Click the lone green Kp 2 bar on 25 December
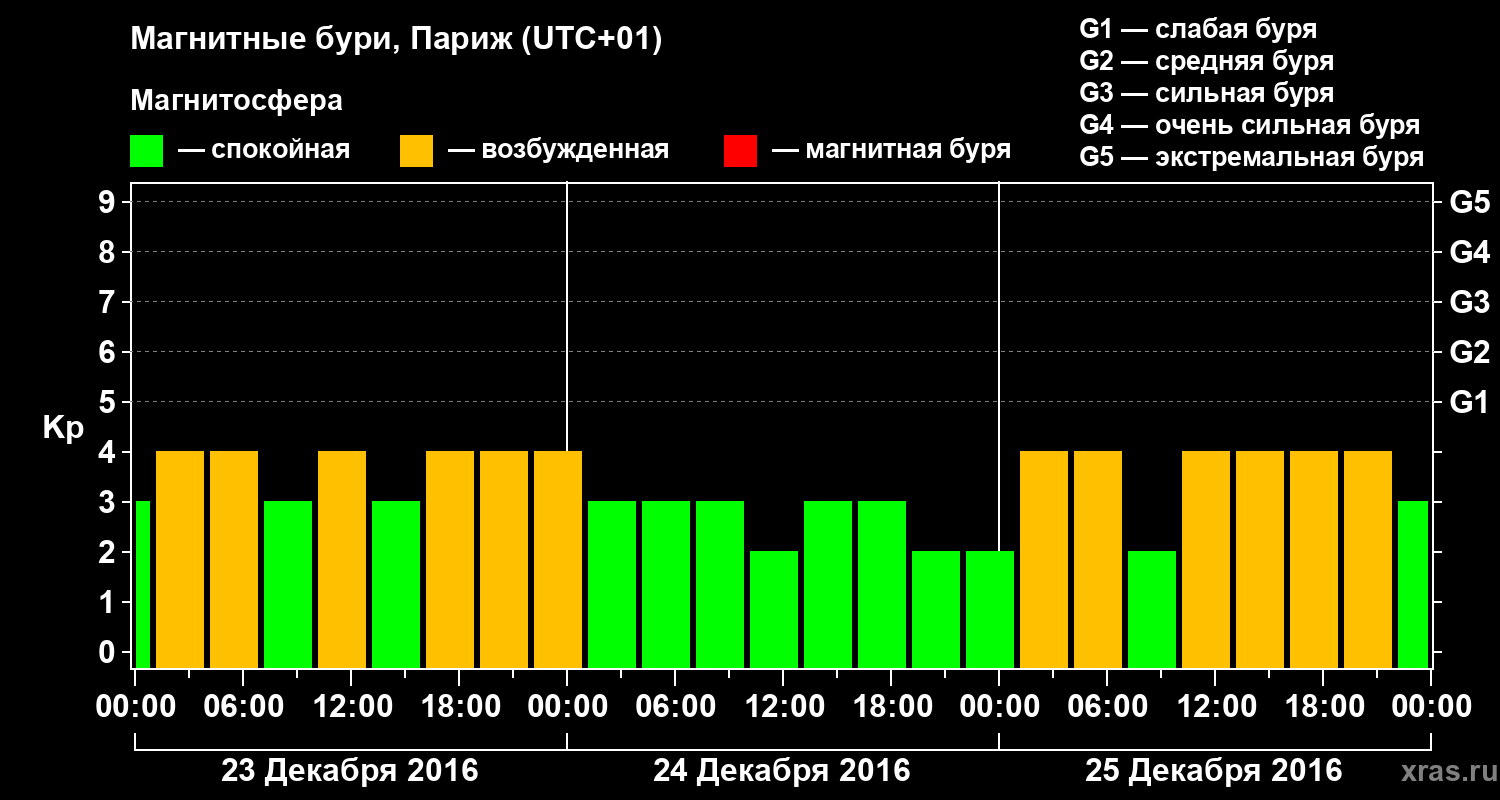Image resolution: width=1500 pixels, height=800 pixels. coord(1152,609)
